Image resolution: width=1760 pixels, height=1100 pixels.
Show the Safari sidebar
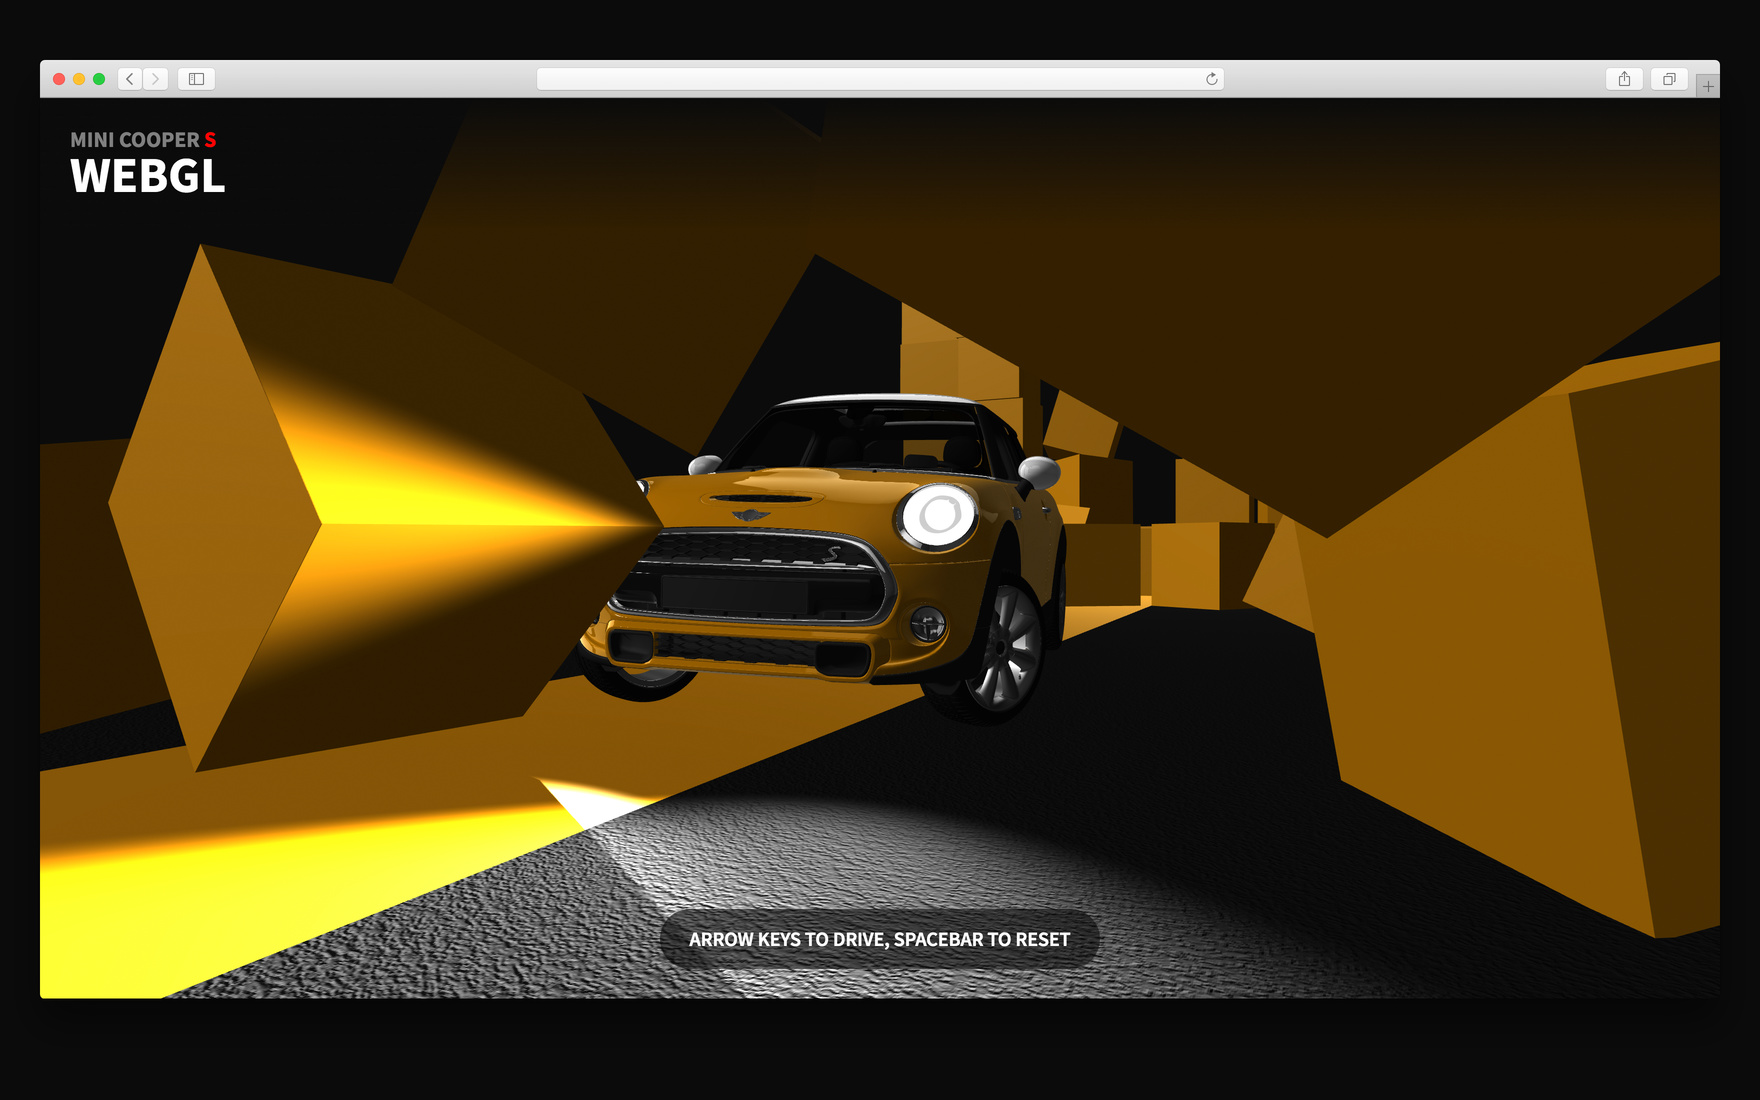pos(196,79)
